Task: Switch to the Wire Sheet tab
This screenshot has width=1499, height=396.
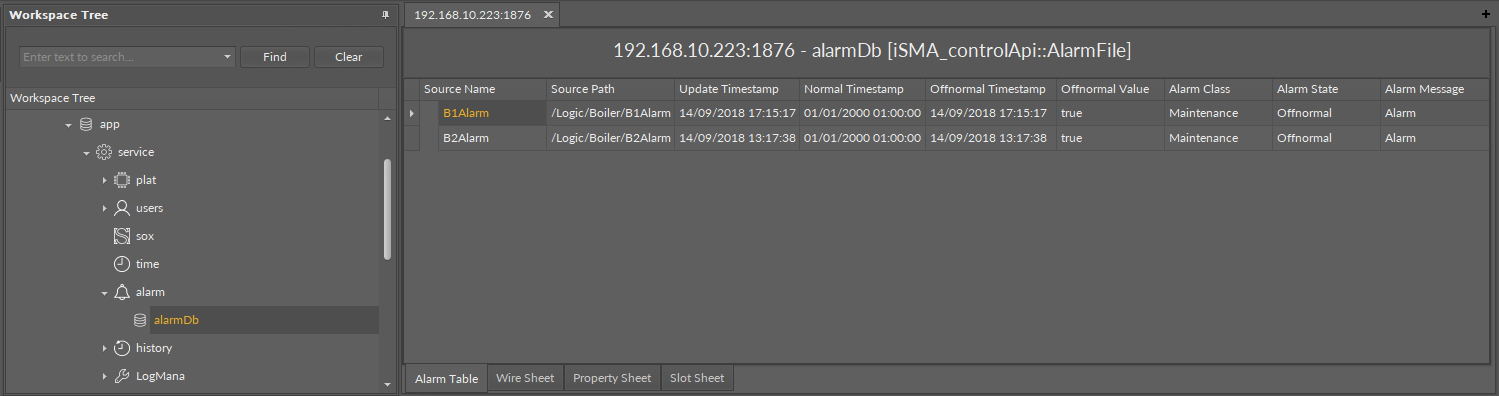Action: (525, 378)
